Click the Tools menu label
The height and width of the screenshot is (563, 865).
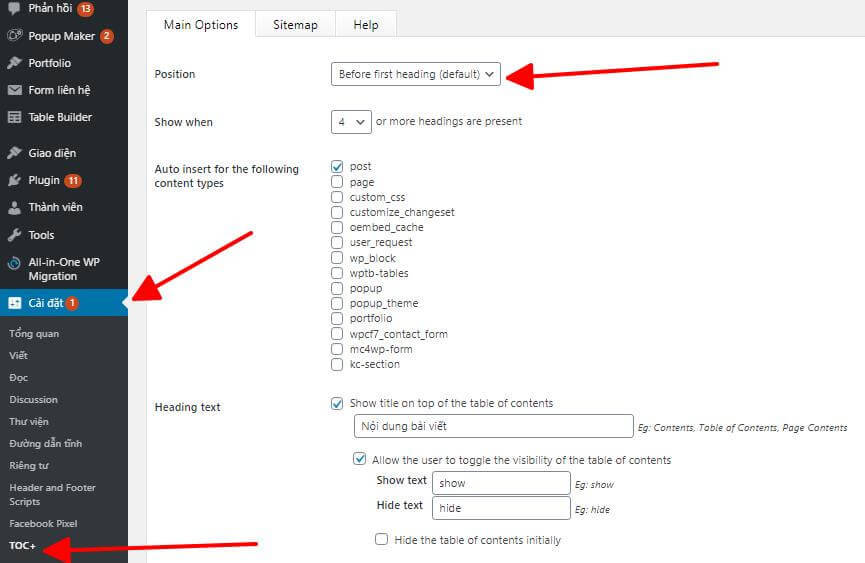tap(41, 235)
